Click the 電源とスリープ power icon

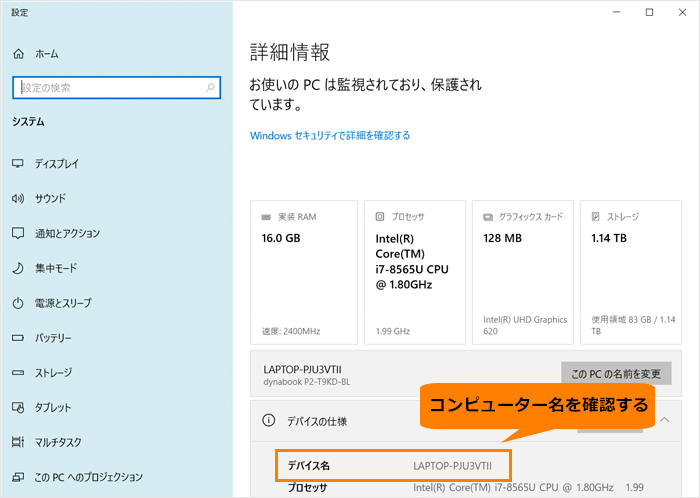click(x=18, y=303)
